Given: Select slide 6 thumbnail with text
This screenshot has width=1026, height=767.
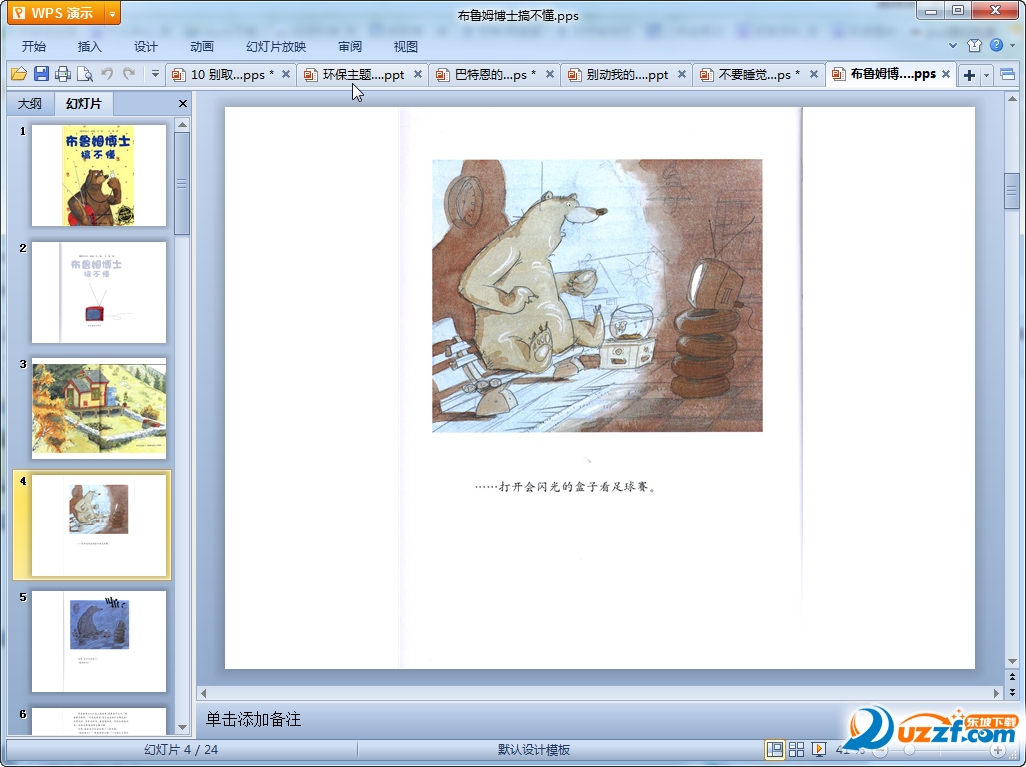Looking at the screenshot, I should (99, 721).
